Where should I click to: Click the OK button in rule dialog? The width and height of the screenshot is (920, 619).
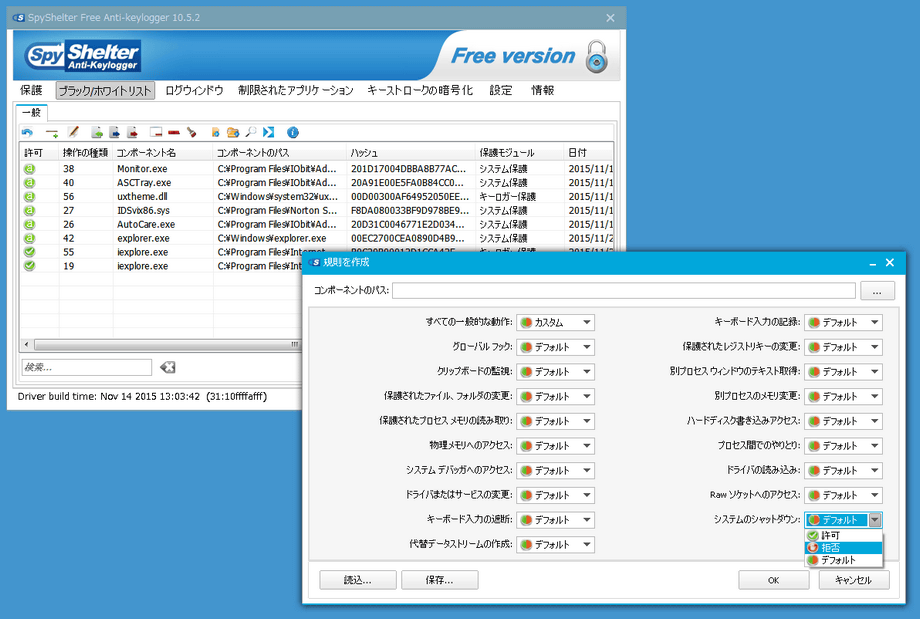(773, 580)
